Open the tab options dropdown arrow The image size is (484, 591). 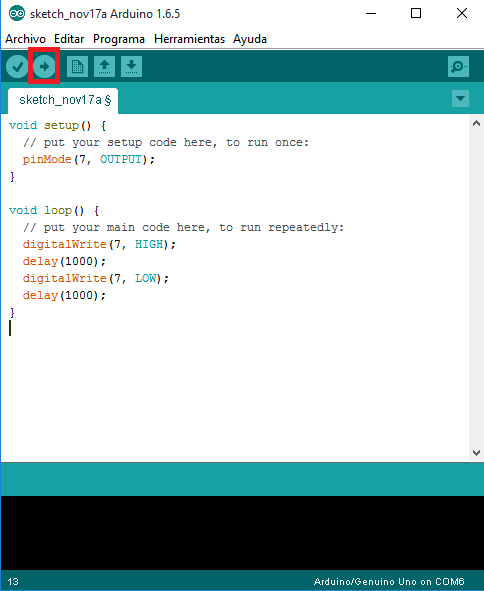pyautogui.click(x=460, y=98)
